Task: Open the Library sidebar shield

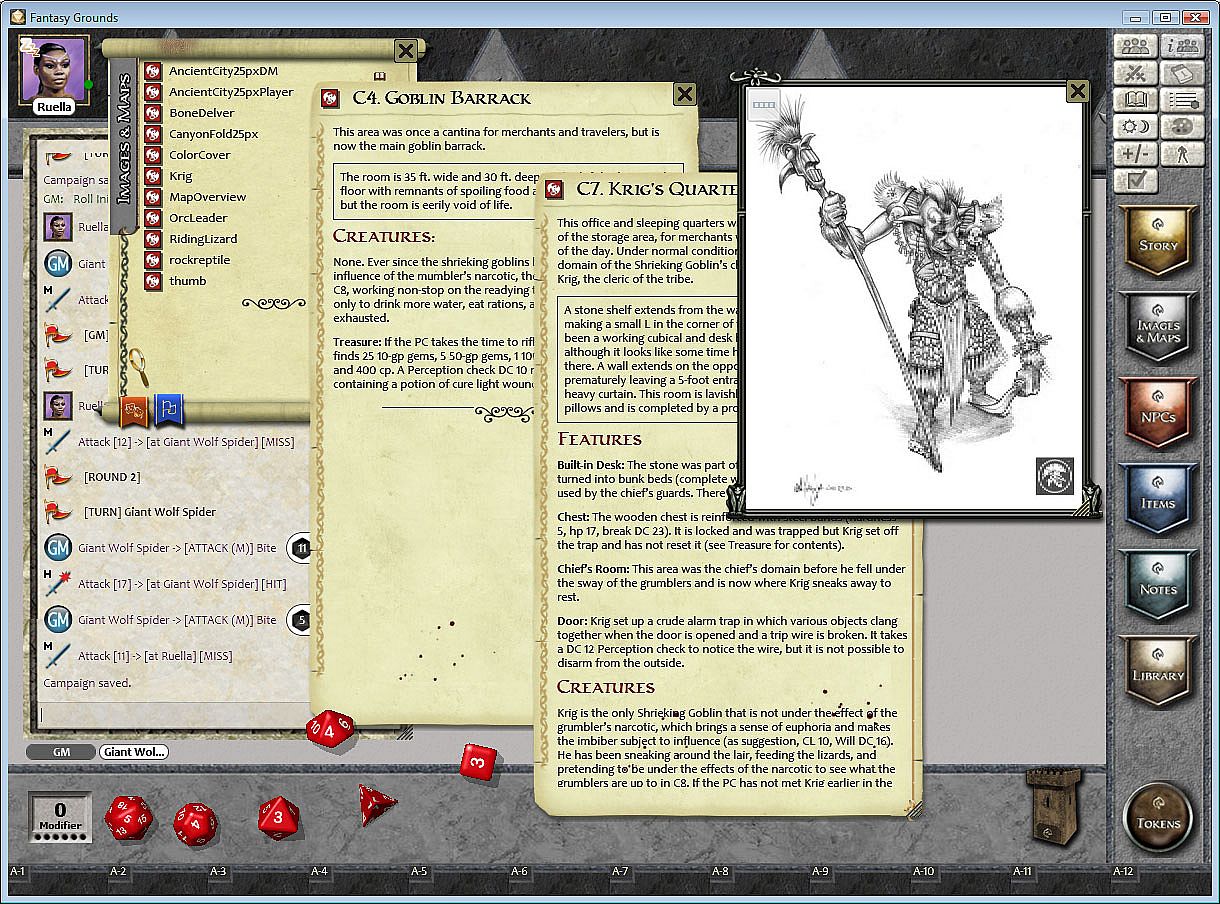Action: point(1158,673)
